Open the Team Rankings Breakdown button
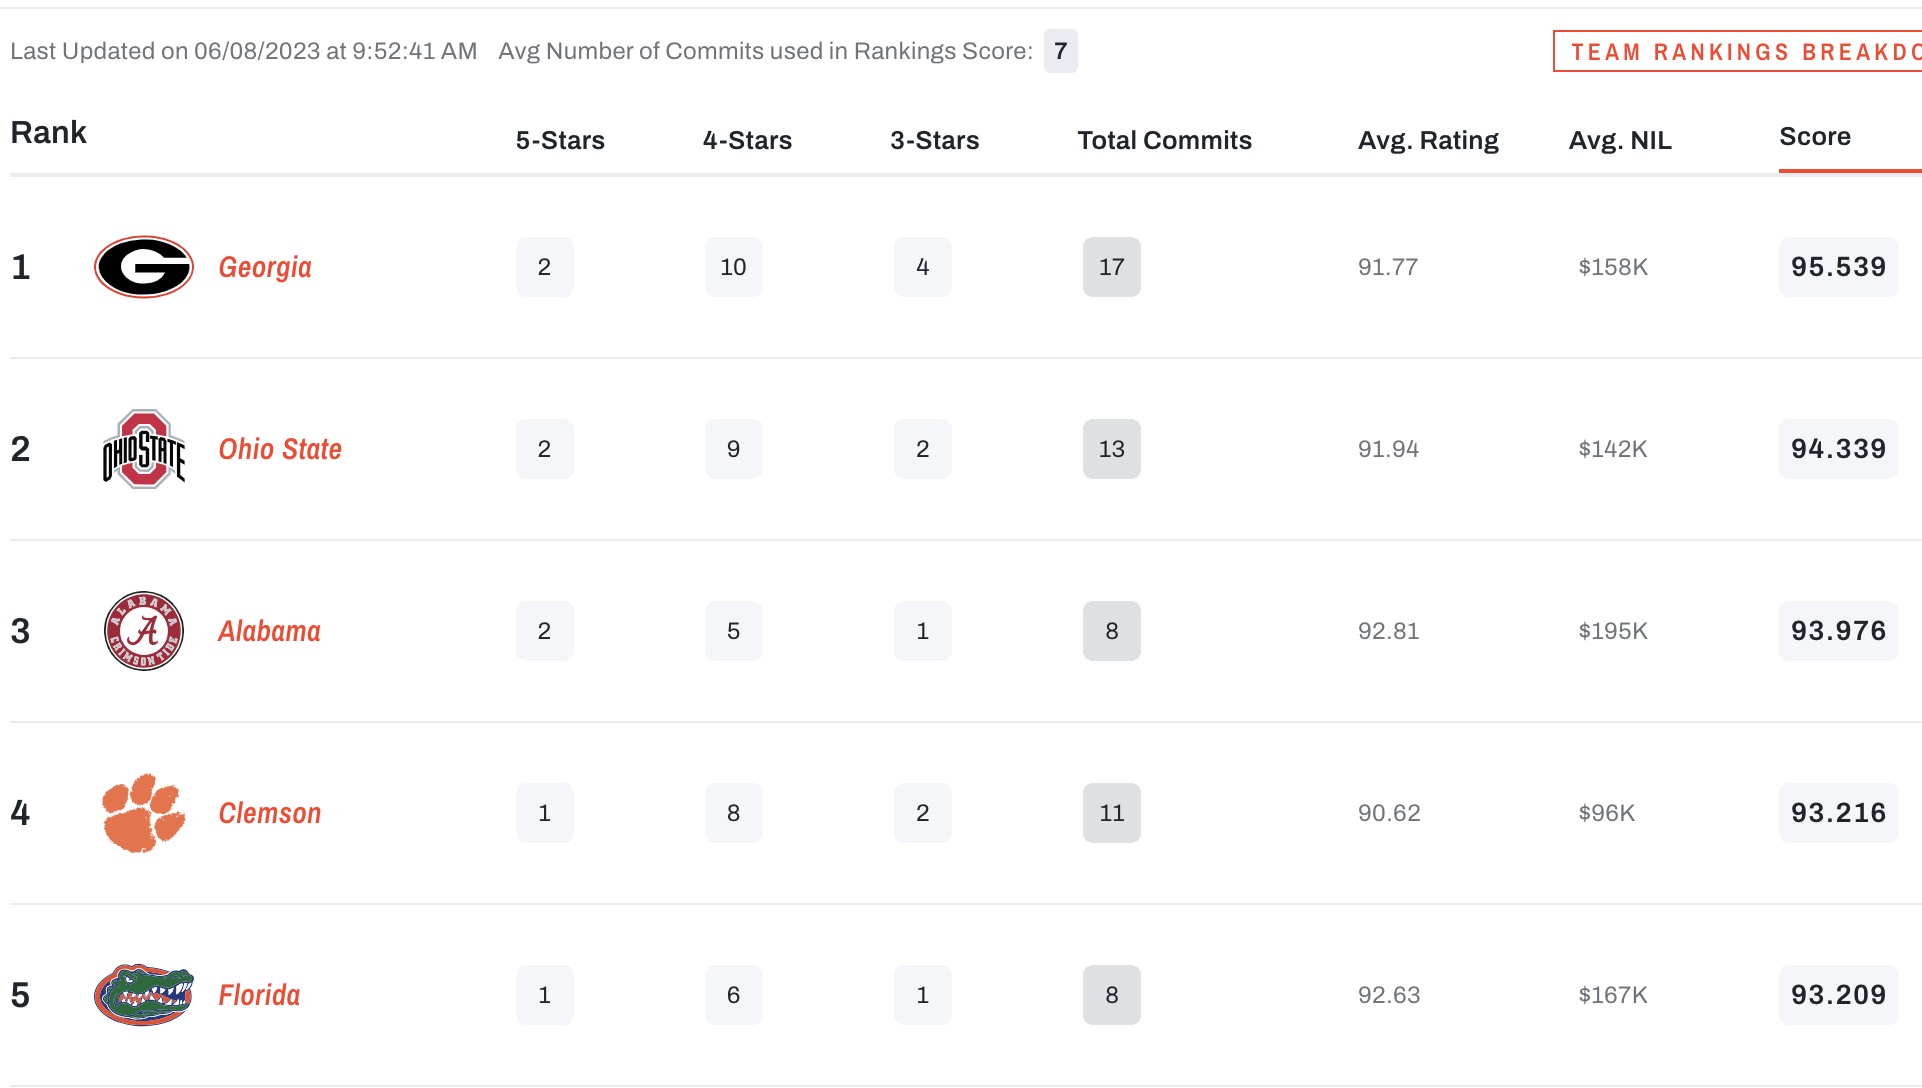The image size is (1922, 1088). [x=1738, y=51]
